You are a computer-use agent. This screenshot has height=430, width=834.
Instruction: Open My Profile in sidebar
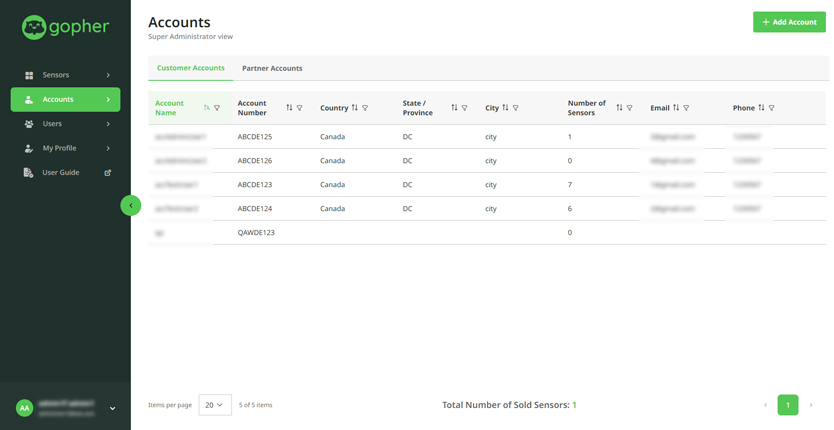coord(65,148)
